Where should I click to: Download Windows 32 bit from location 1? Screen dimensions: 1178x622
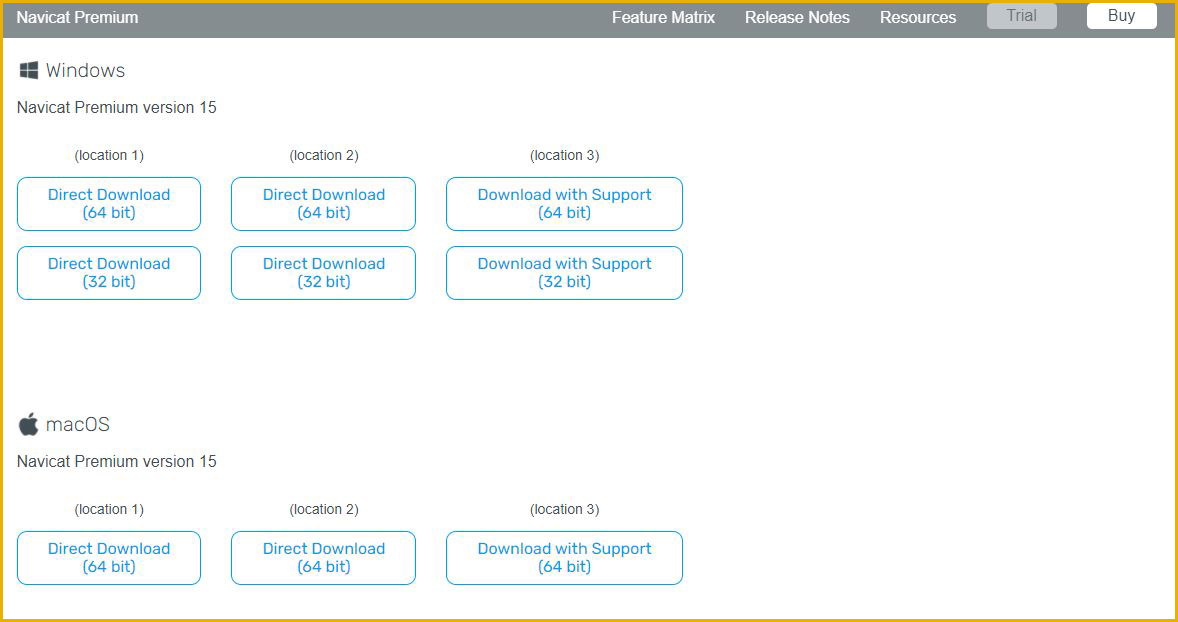pyautogui.click(x=109, y=273)
